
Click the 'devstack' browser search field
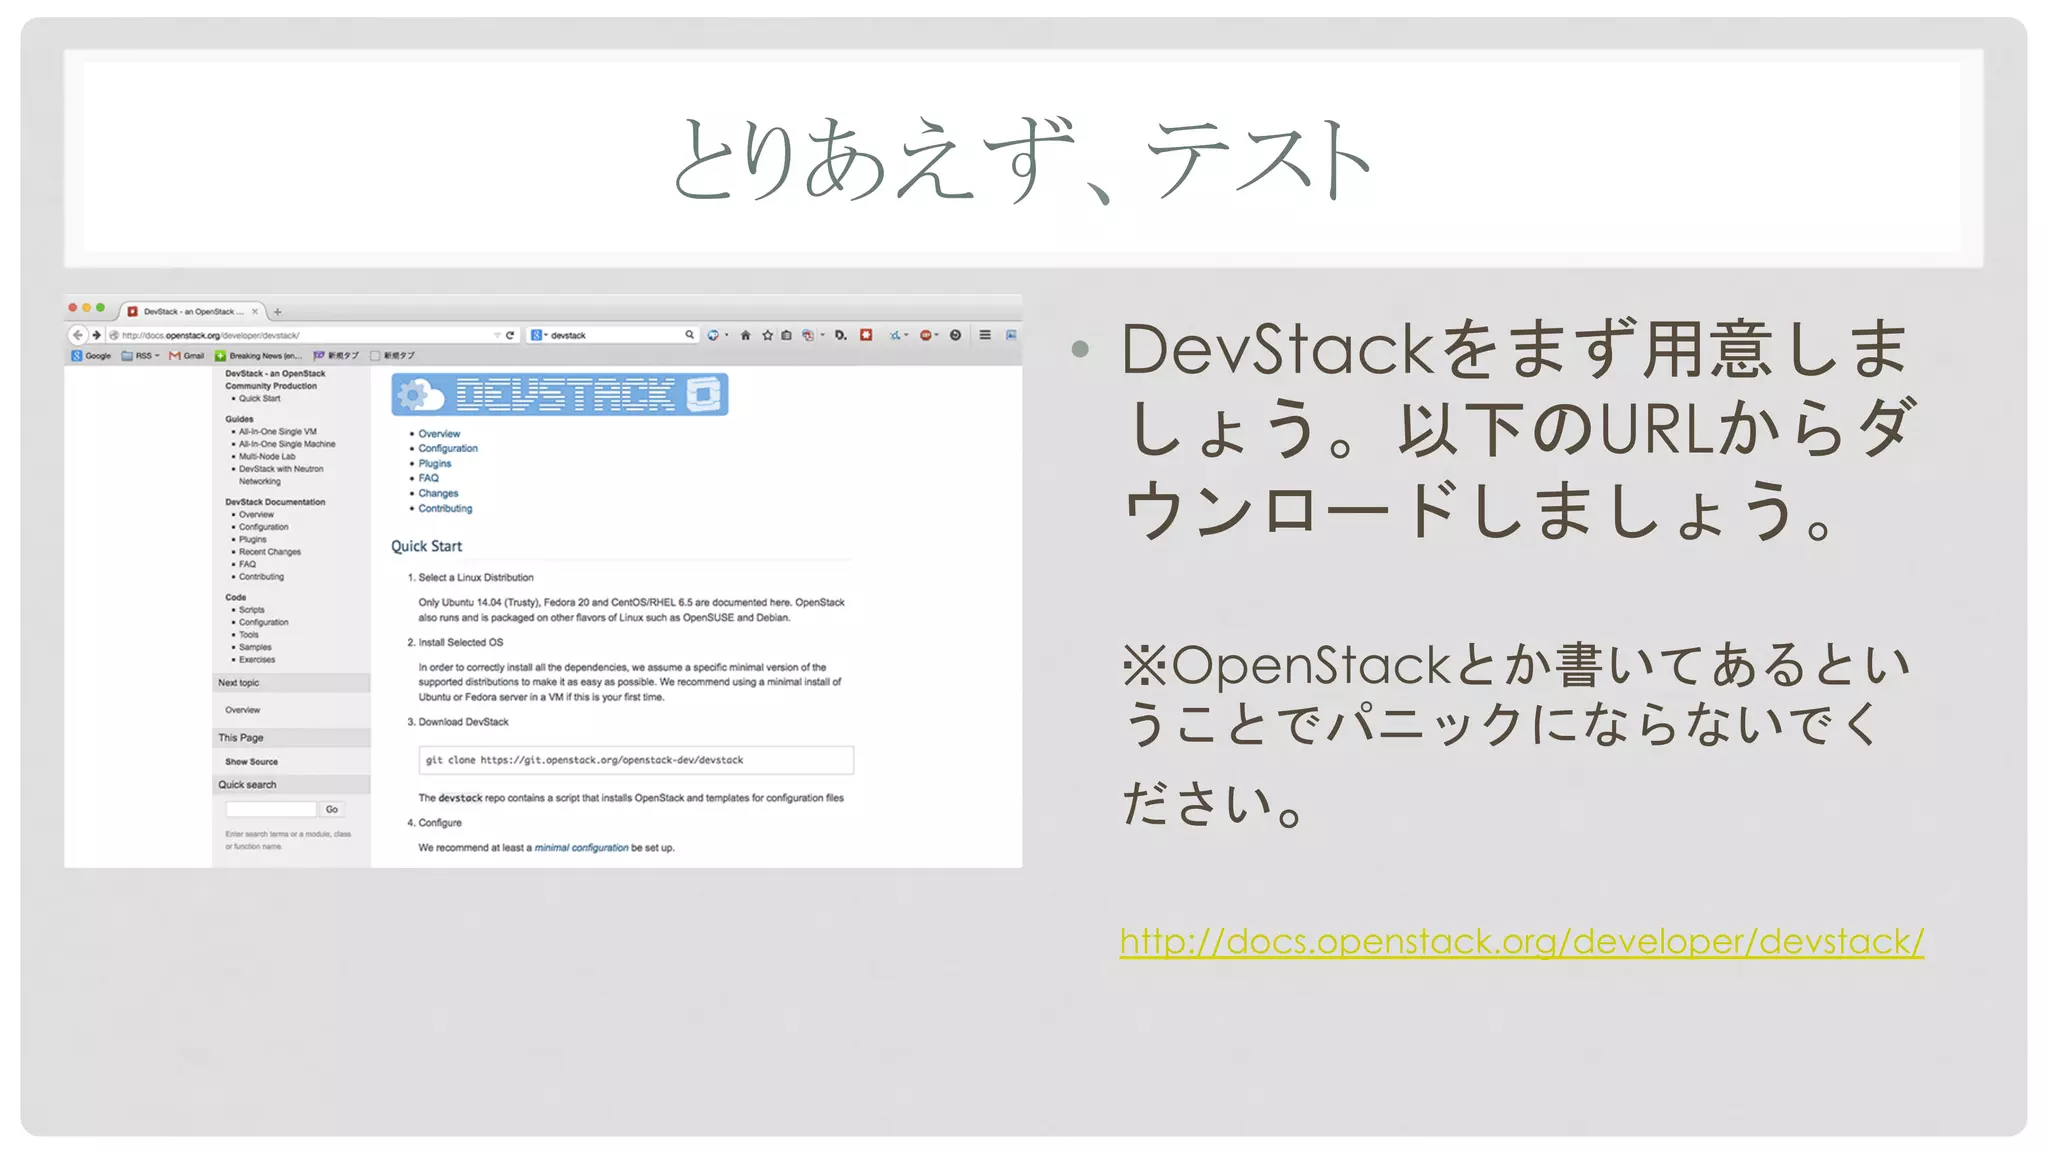(615, 335)
